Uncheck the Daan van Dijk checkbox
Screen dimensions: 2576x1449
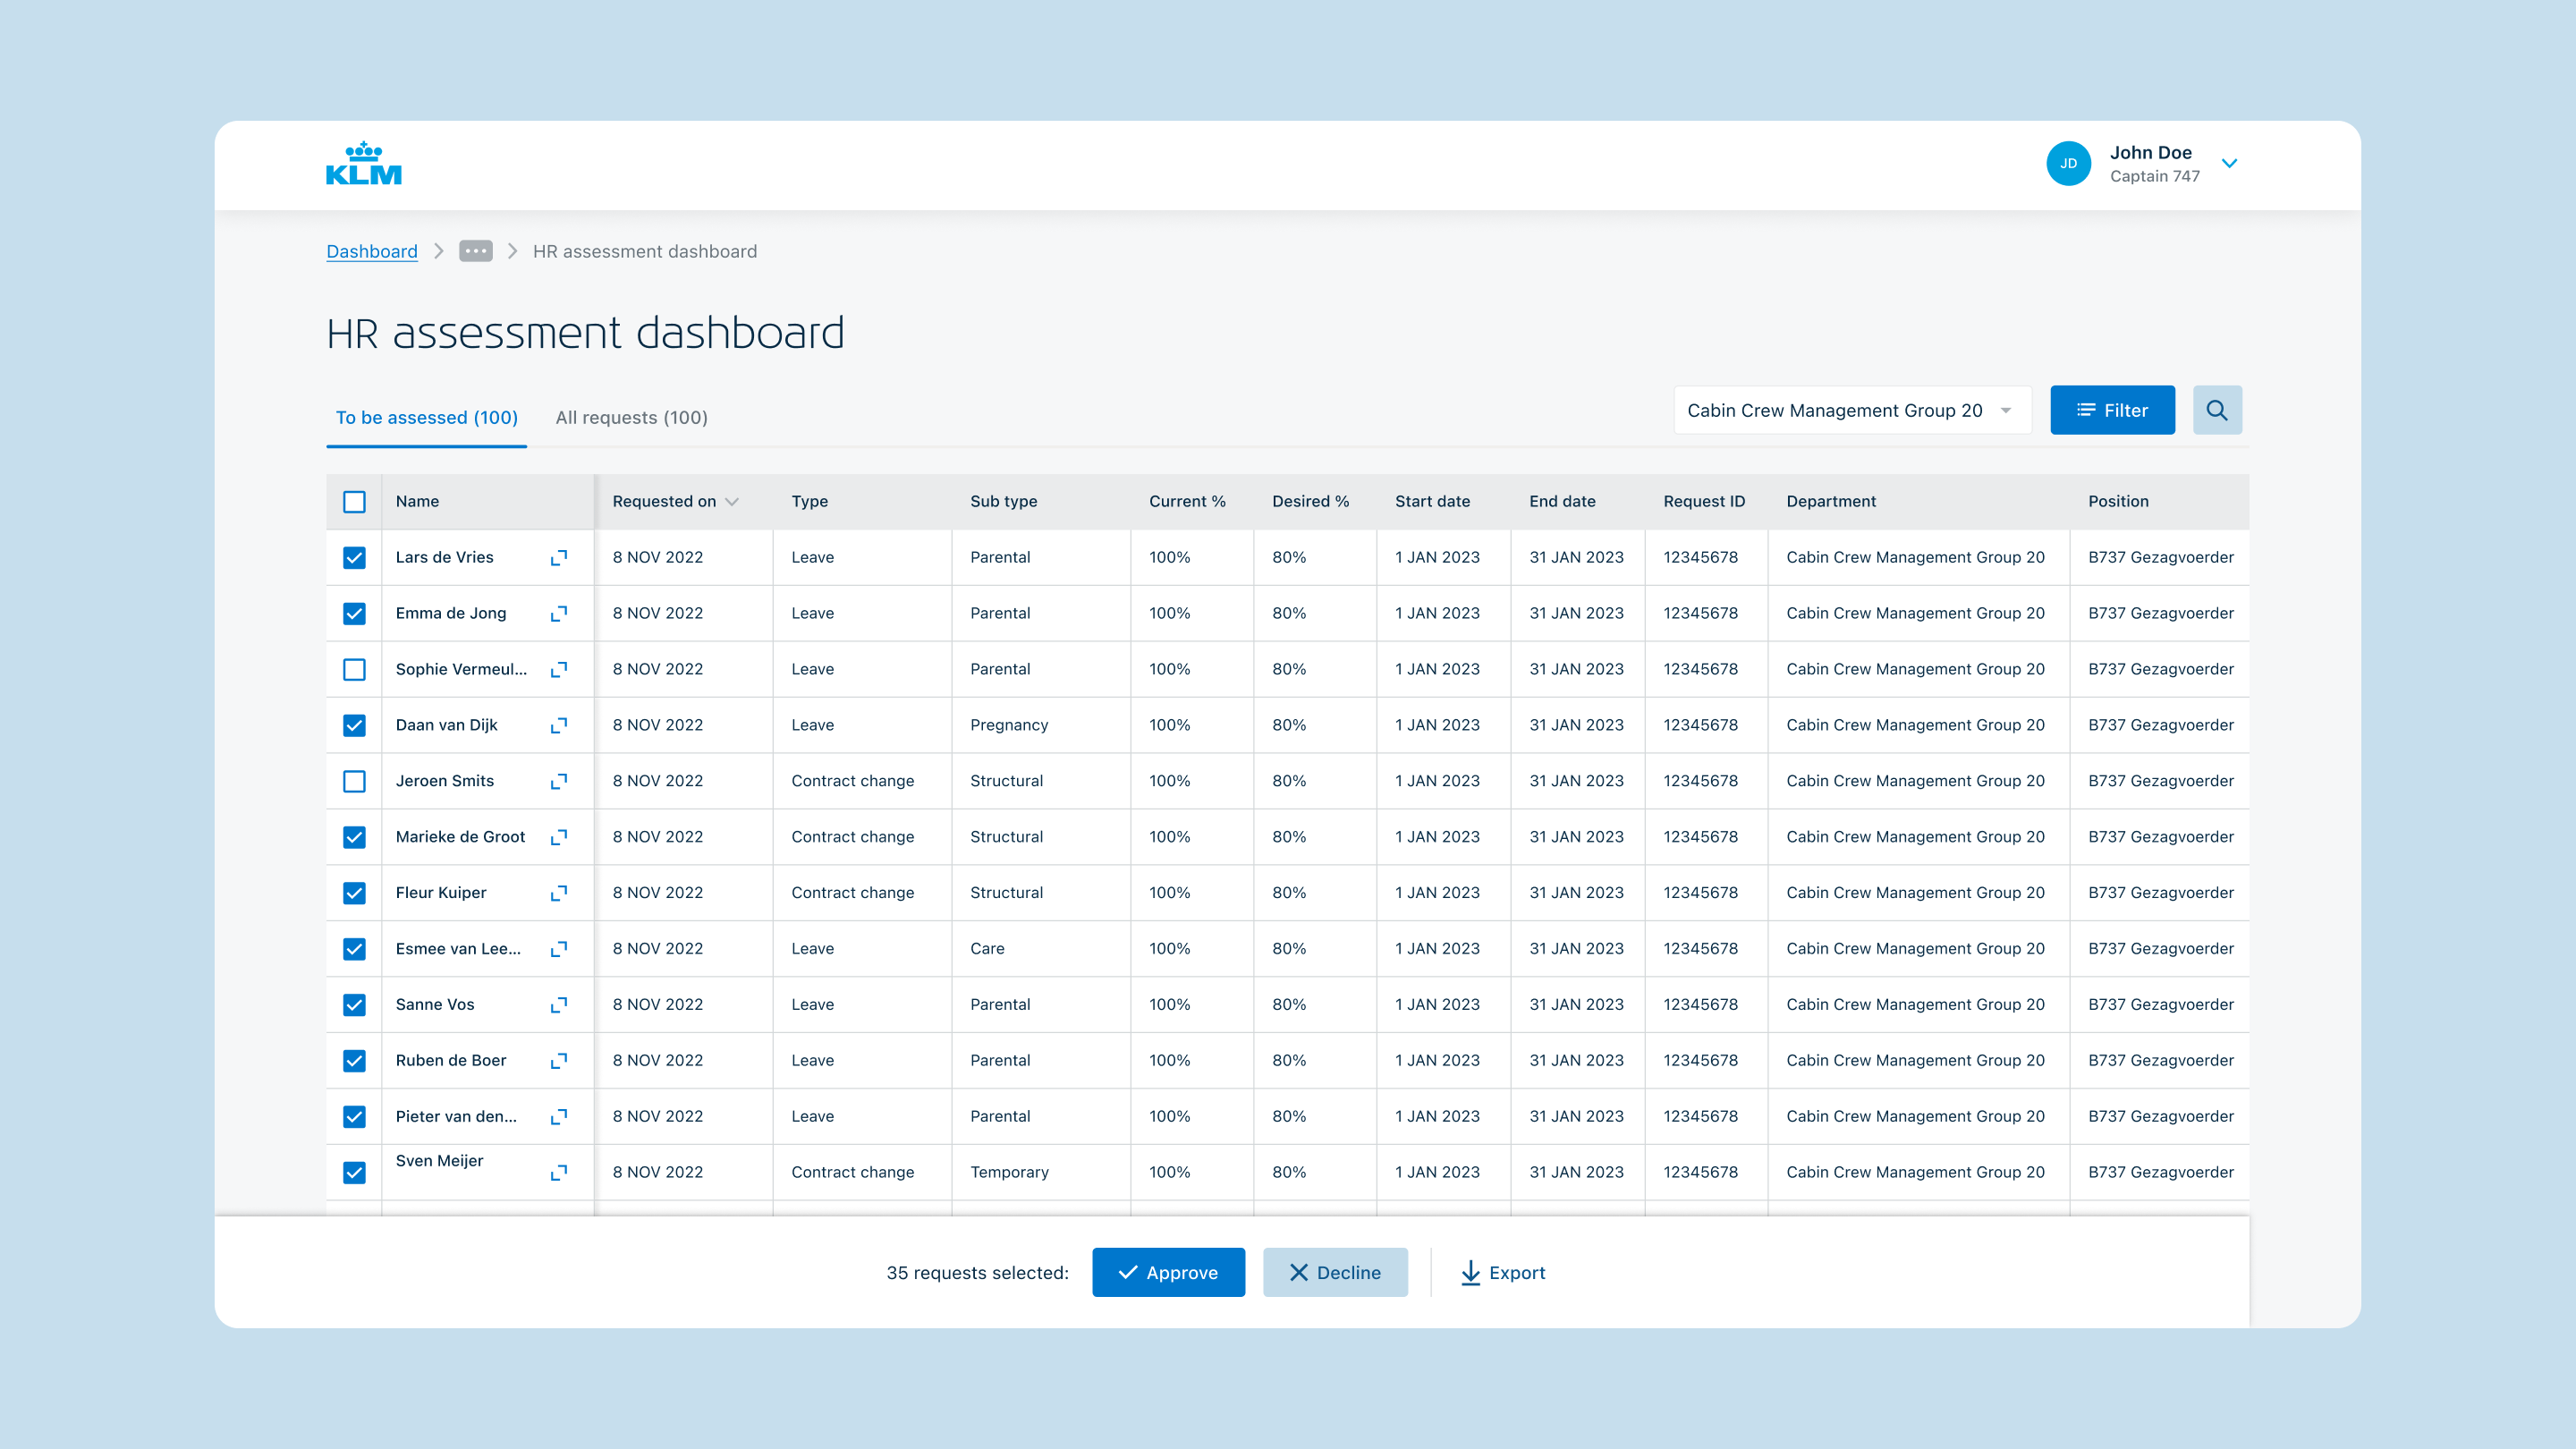tap(354, 725)
